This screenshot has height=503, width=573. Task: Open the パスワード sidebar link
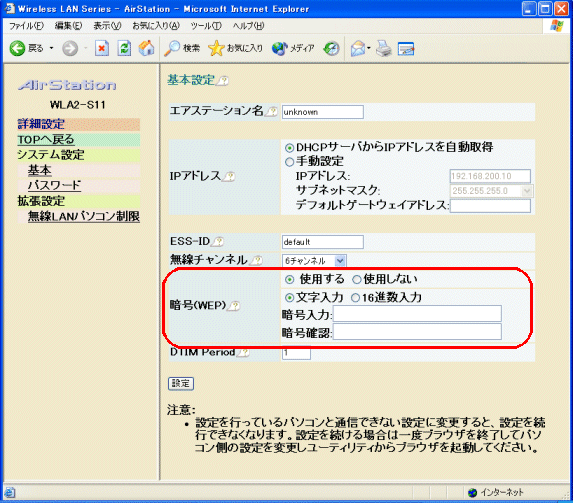(54, 185)
